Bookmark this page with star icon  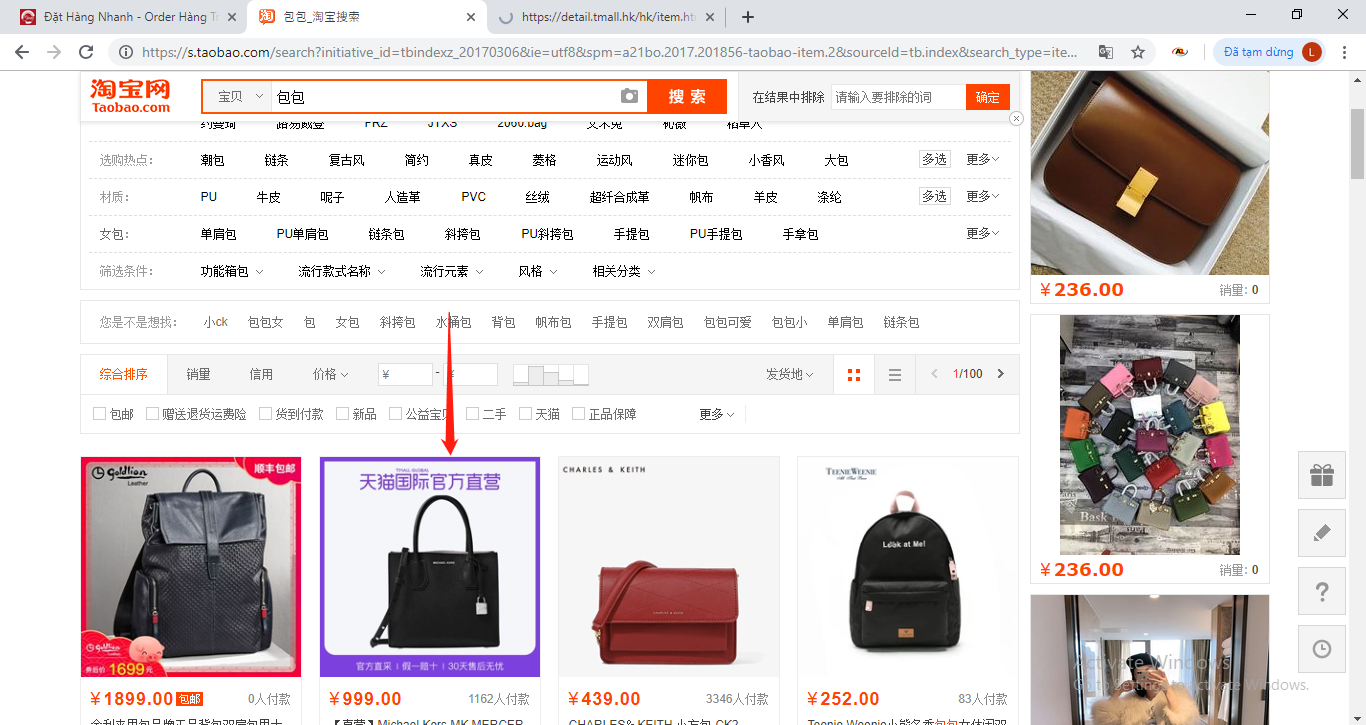click(x=1138, y=52)
